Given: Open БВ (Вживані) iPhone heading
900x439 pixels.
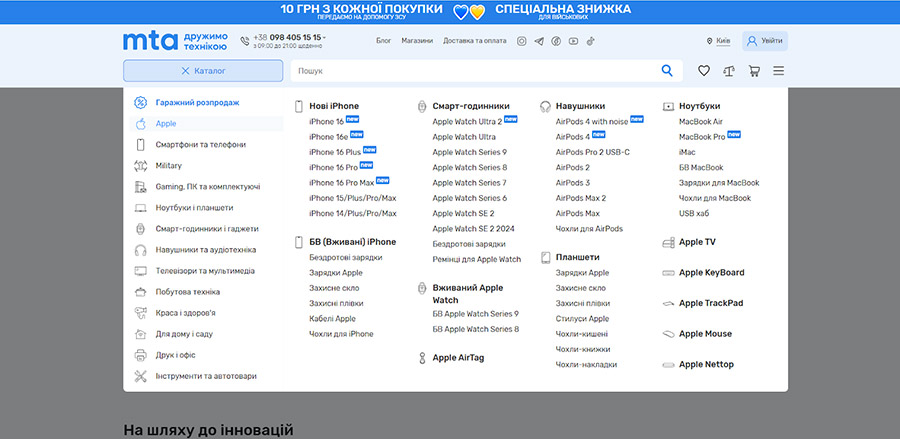Looking at the screenshot, I should tap(352, 242).
